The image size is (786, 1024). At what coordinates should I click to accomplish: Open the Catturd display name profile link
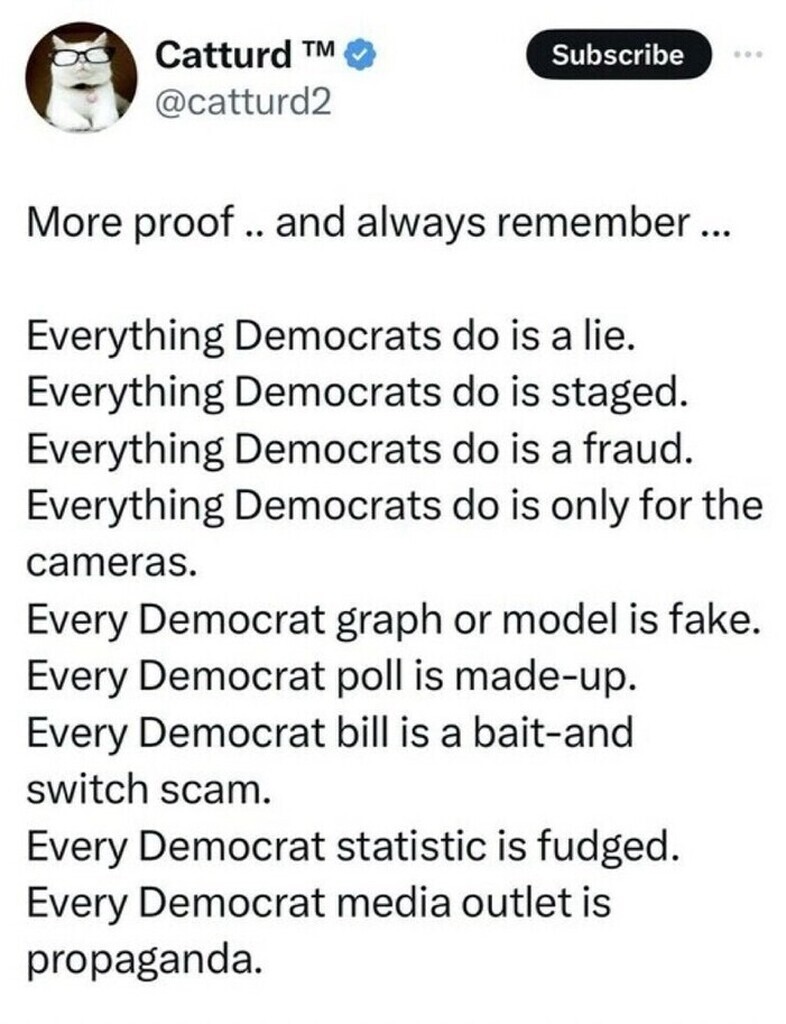(224, 56)
